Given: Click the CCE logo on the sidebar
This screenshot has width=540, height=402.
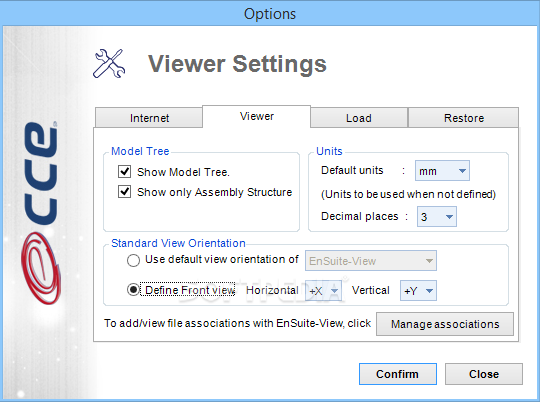Looking at the screenshot, I should click(40, 174).
